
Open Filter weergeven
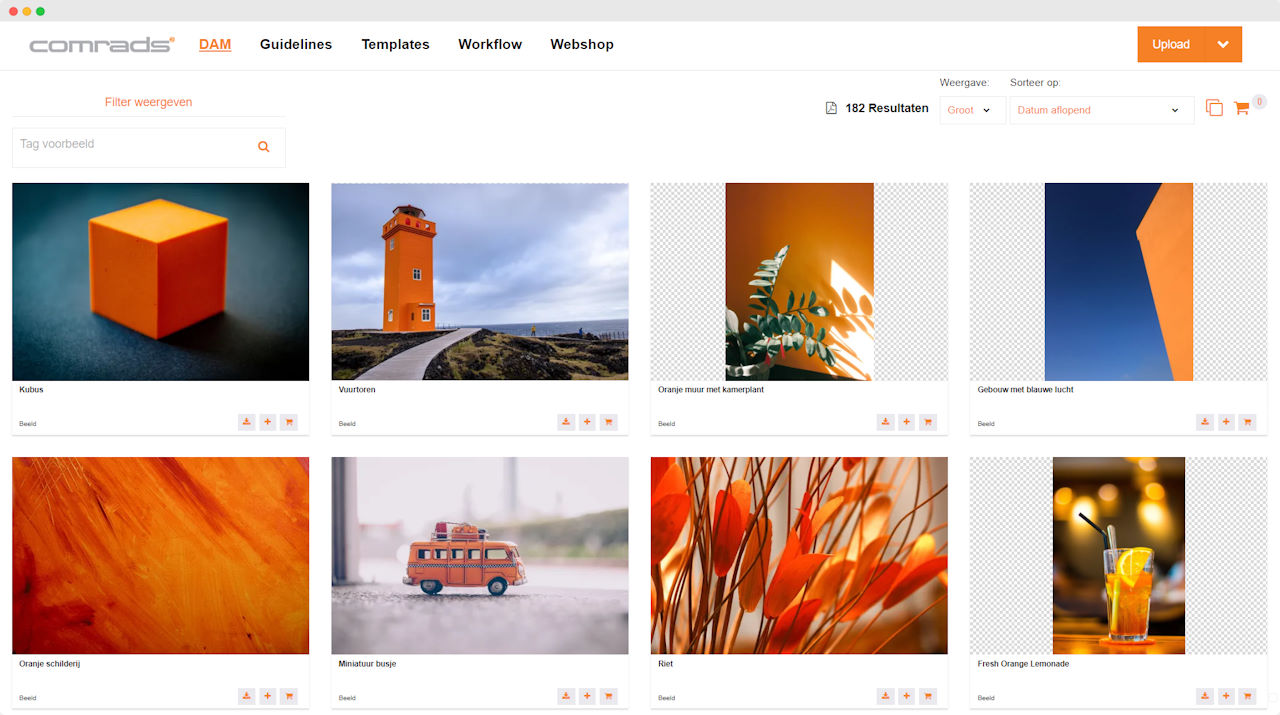(x=148, y=101)
